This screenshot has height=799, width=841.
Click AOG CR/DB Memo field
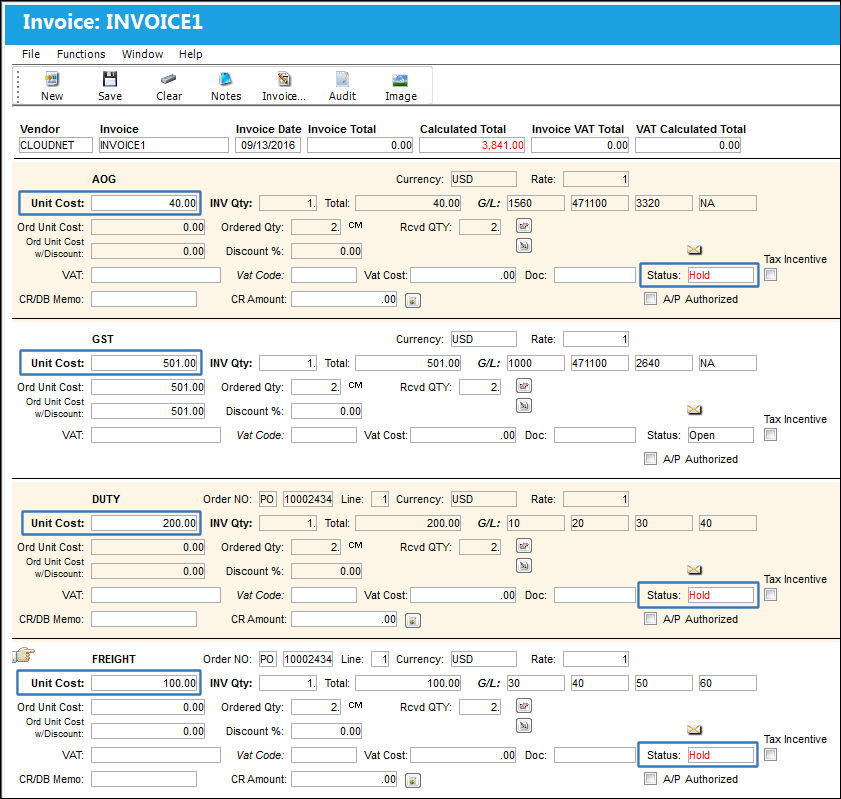pyautogui.click(x=144, y=299)
